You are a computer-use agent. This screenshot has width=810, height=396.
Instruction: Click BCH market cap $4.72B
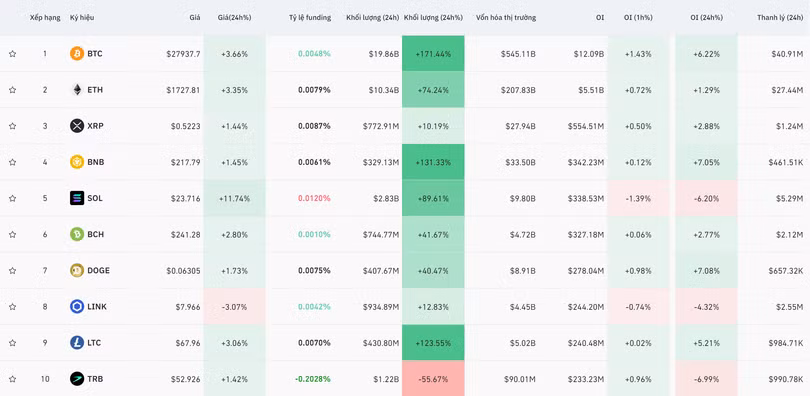[522, 234]
